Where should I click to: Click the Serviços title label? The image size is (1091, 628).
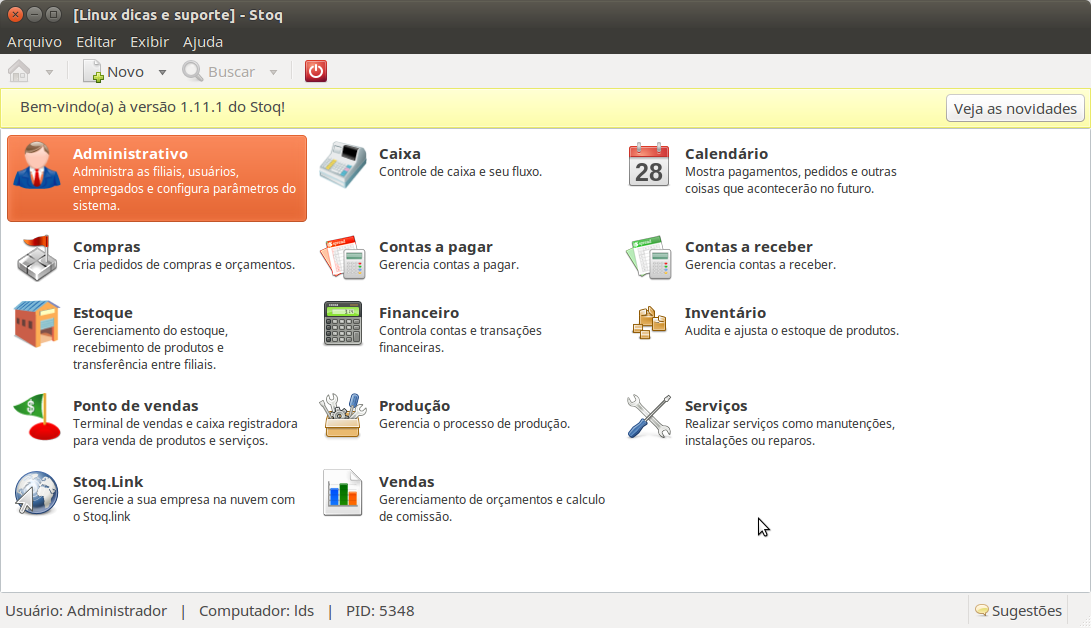(716, 405)
